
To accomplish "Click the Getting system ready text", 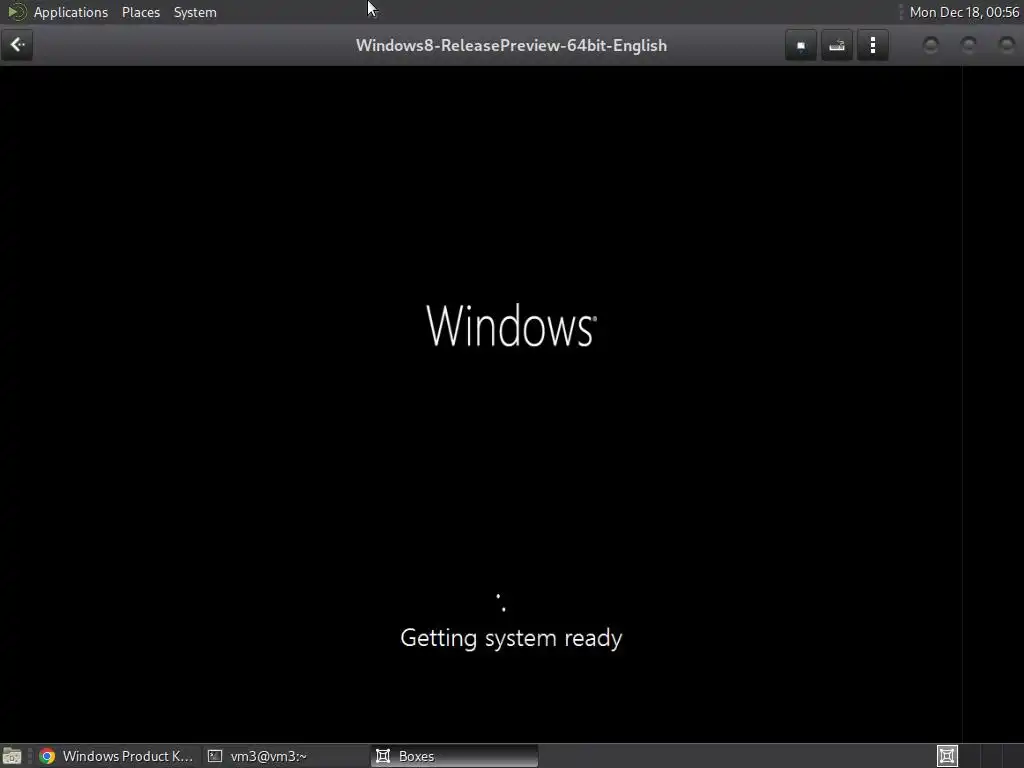I will (511, 638).
